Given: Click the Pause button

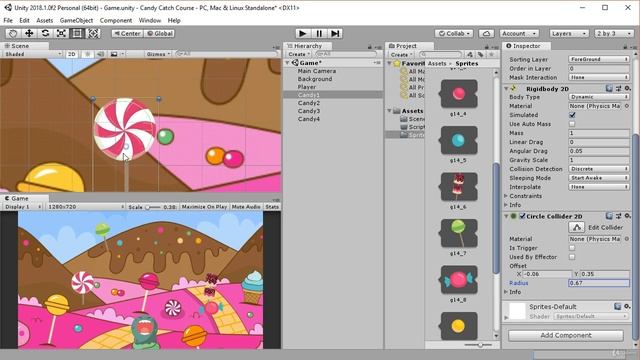Looking at the screenshot, I should [x=319, y=33].
